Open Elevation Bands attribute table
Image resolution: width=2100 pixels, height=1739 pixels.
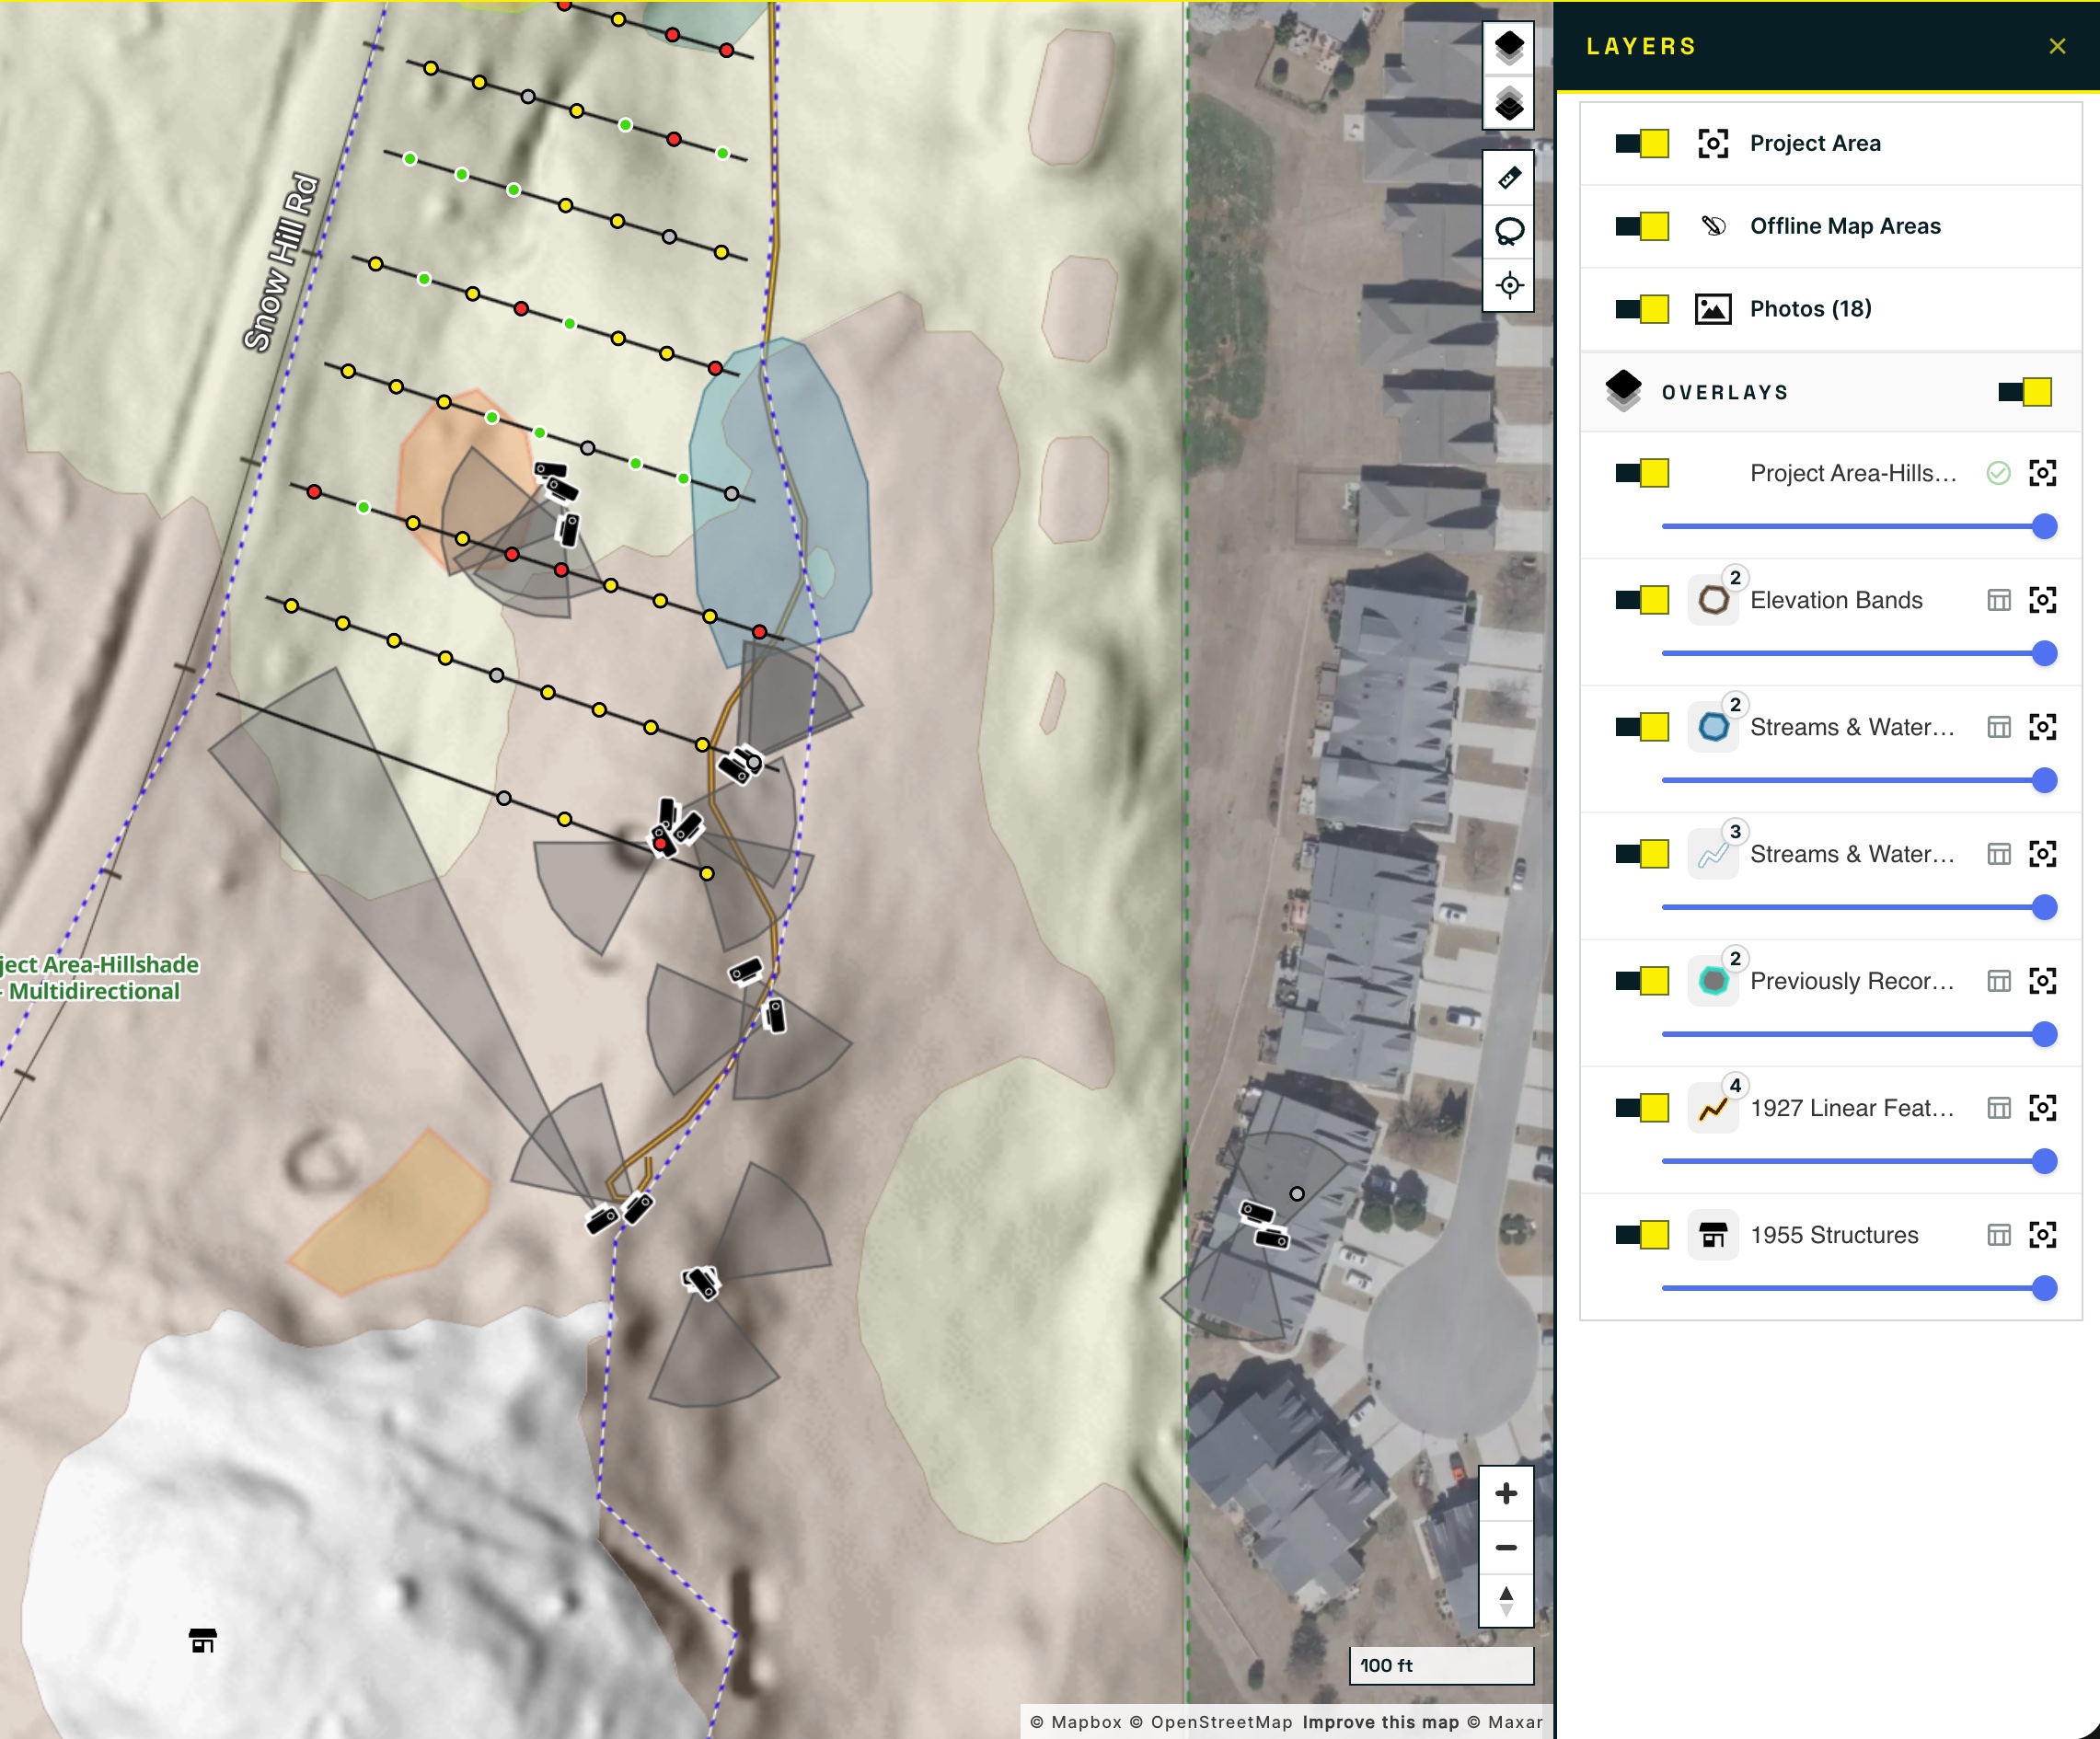click(x=1999, y=600)
